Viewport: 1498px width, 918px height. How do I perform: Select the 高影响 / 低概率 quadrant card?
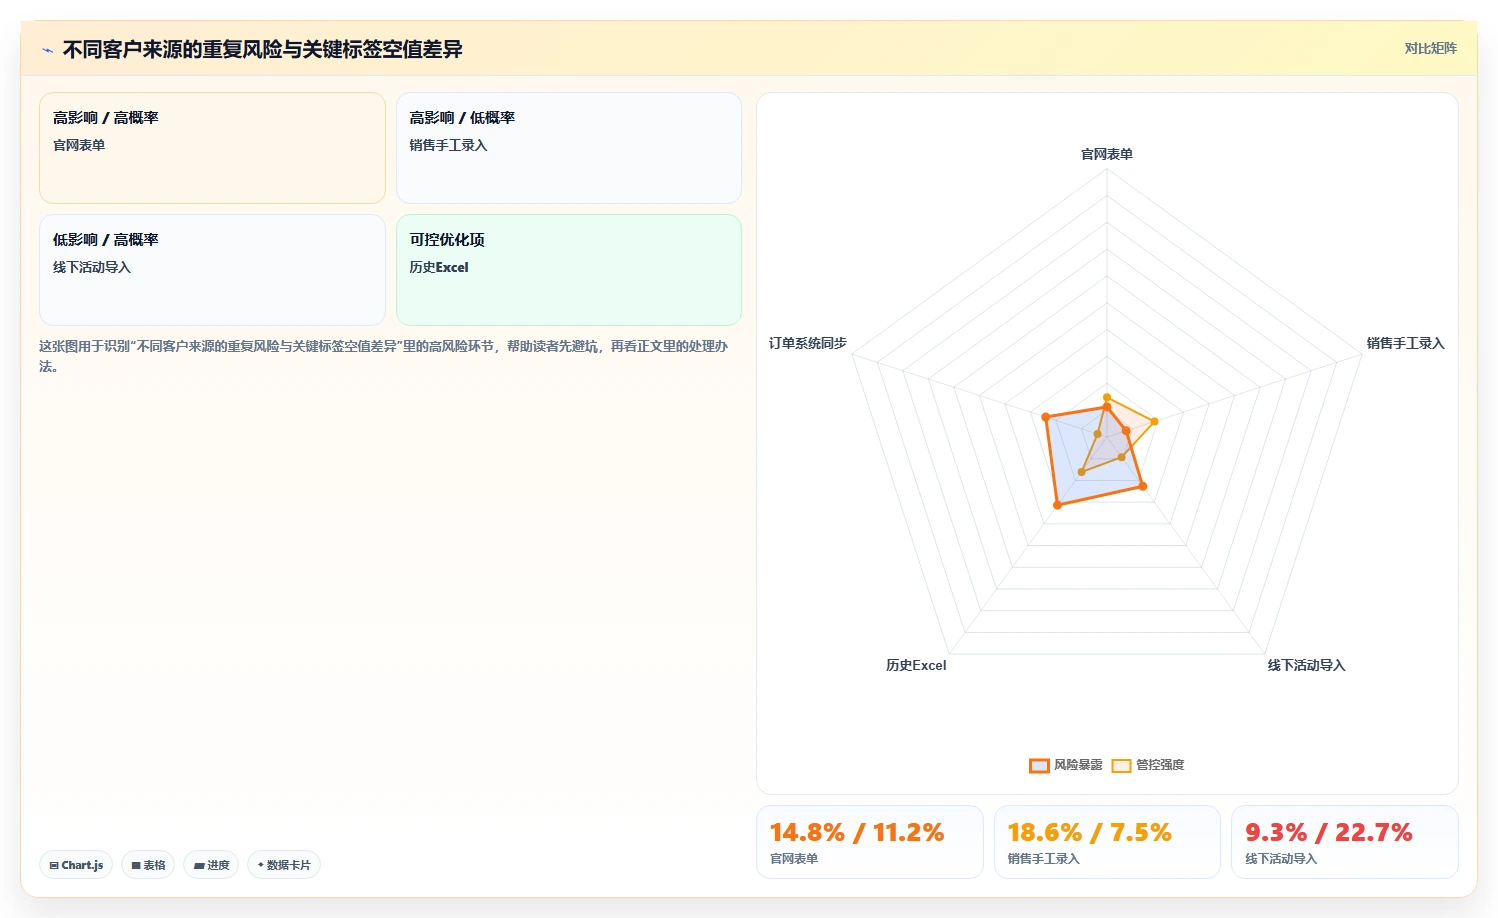click(x=568, y=148)
